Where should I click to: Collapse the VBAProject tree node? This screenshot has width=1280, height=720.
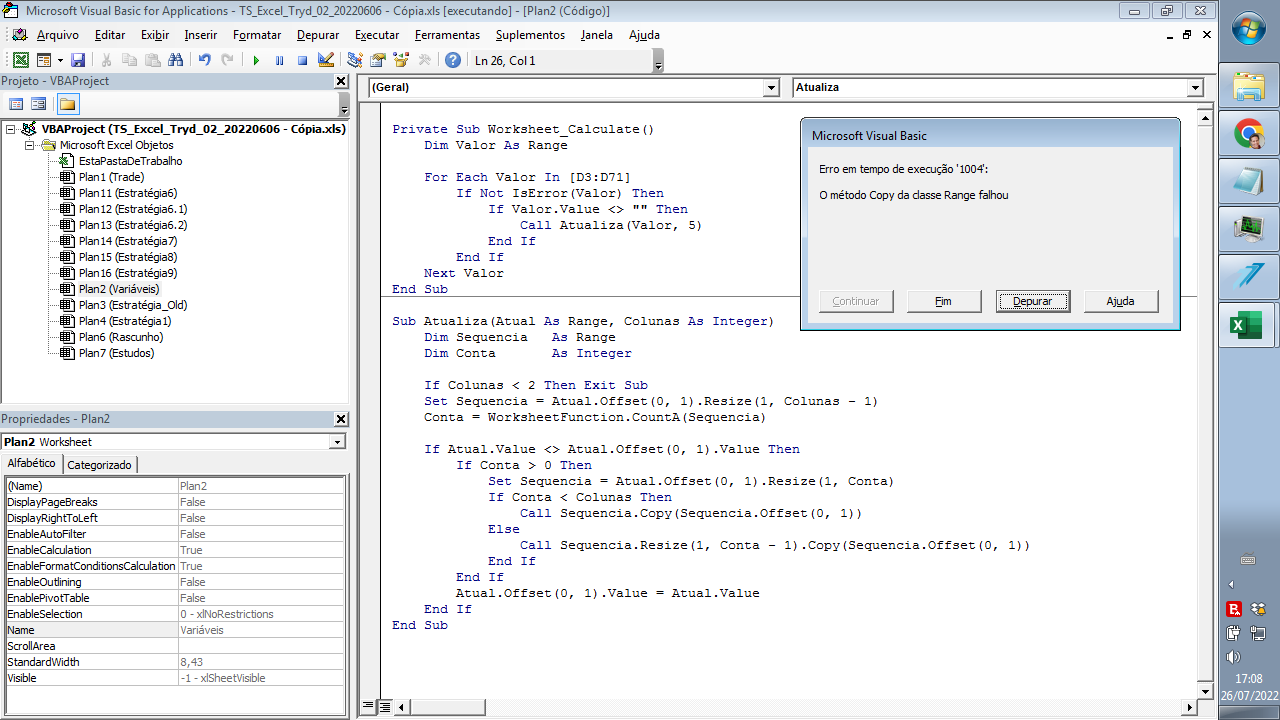[x=11, y=129]
